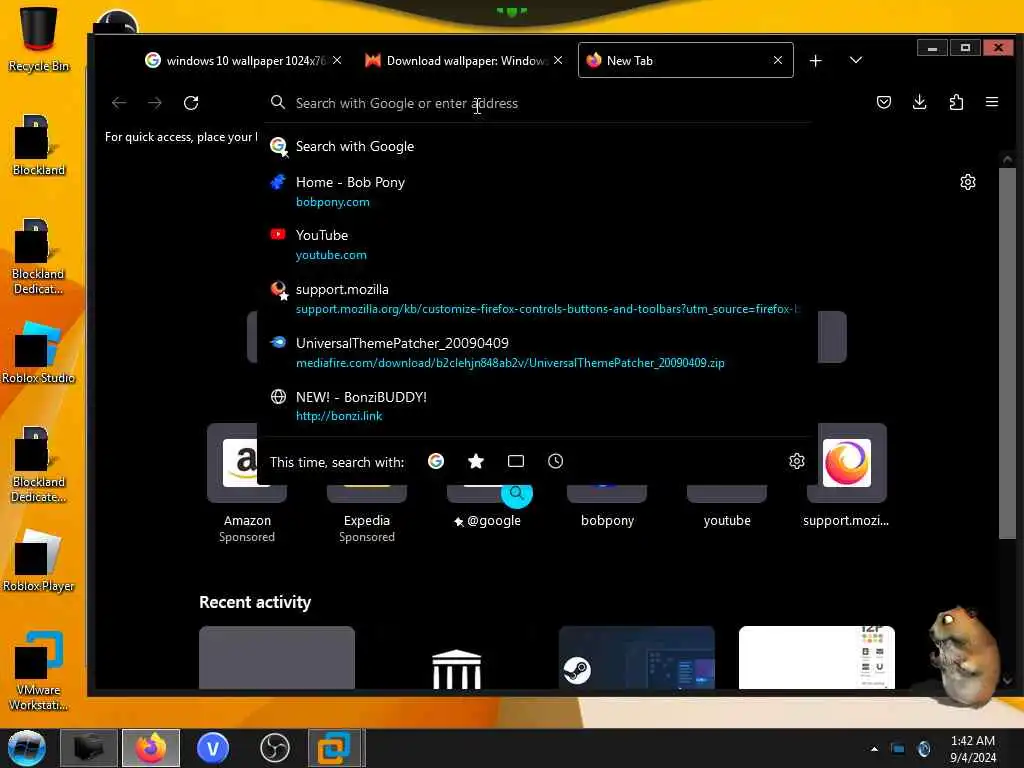Viewport: 1024px width, 768px height.
Task: Open Expedia sponsored shortcut
Action: pyautogui.click(x=366, y=514)
